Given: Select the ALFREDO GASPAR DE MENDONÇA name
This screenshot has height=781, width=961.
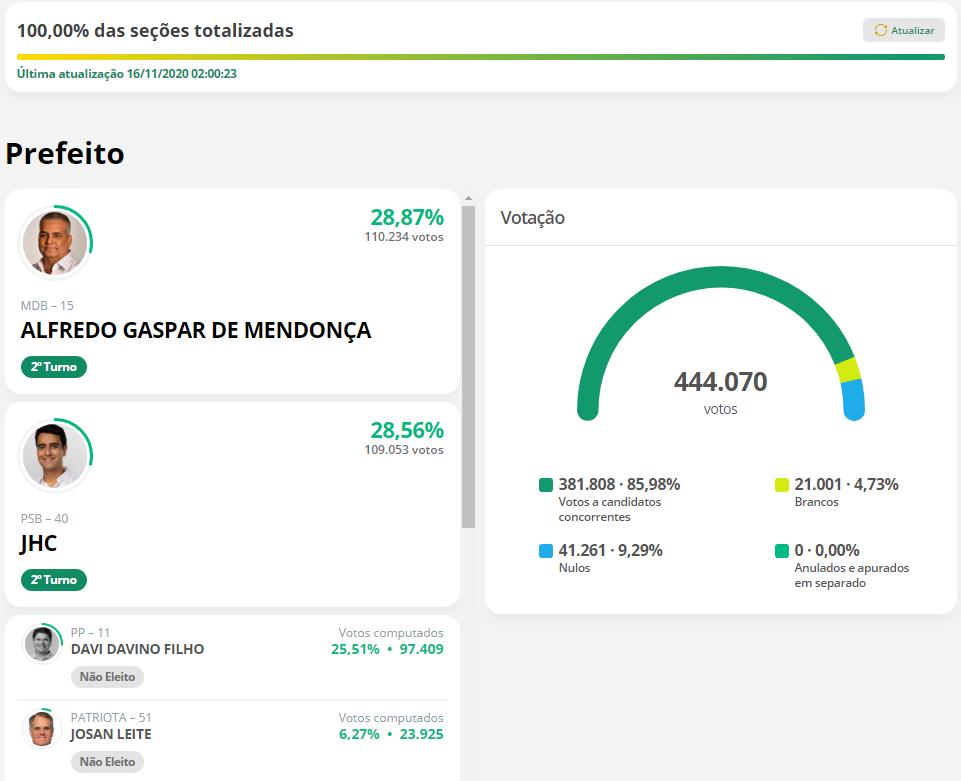Looking at the screenshot, I should (196, 331).
